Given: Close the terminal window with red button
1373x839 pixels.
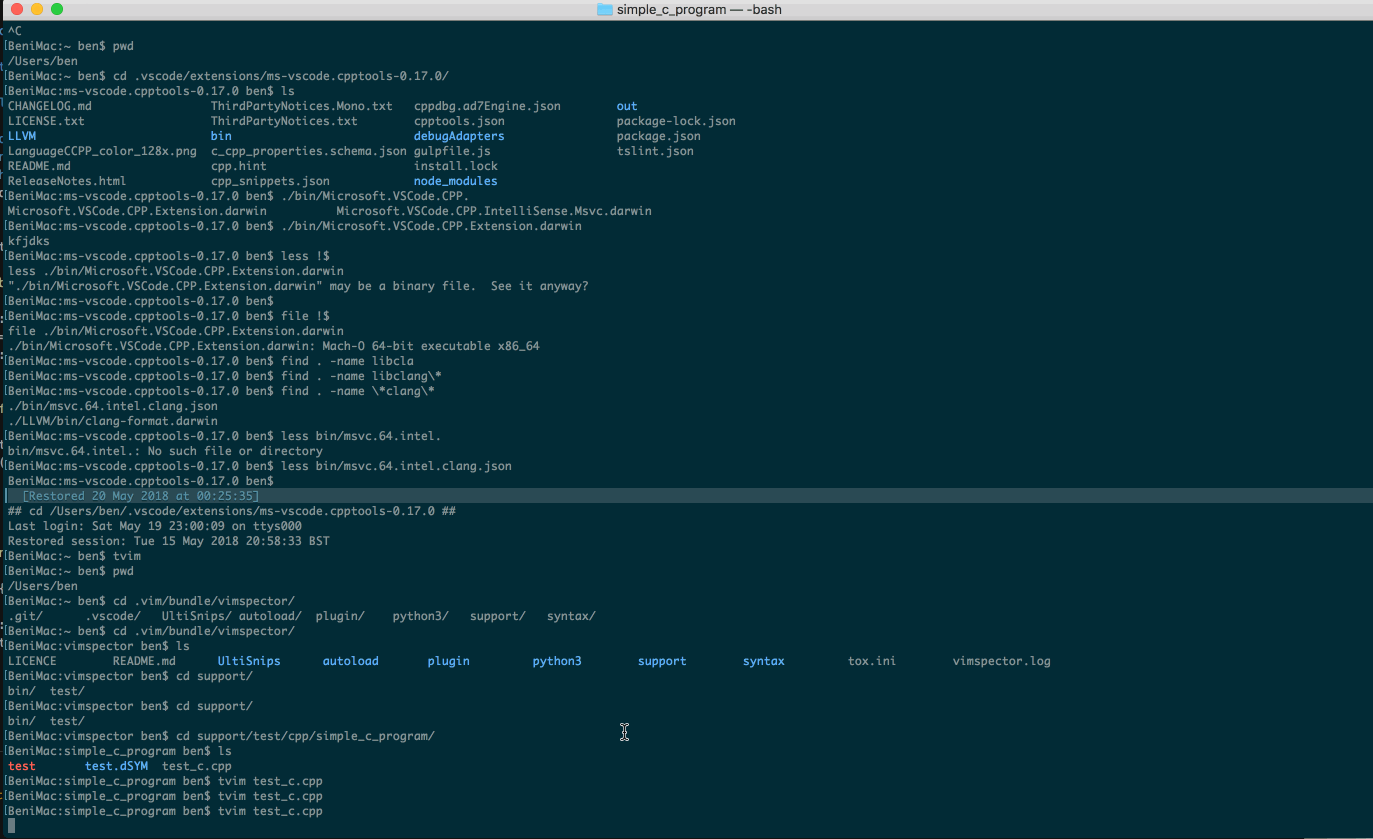Looking at the screenshot, I should pyautogui.click(x=16, y=10).
